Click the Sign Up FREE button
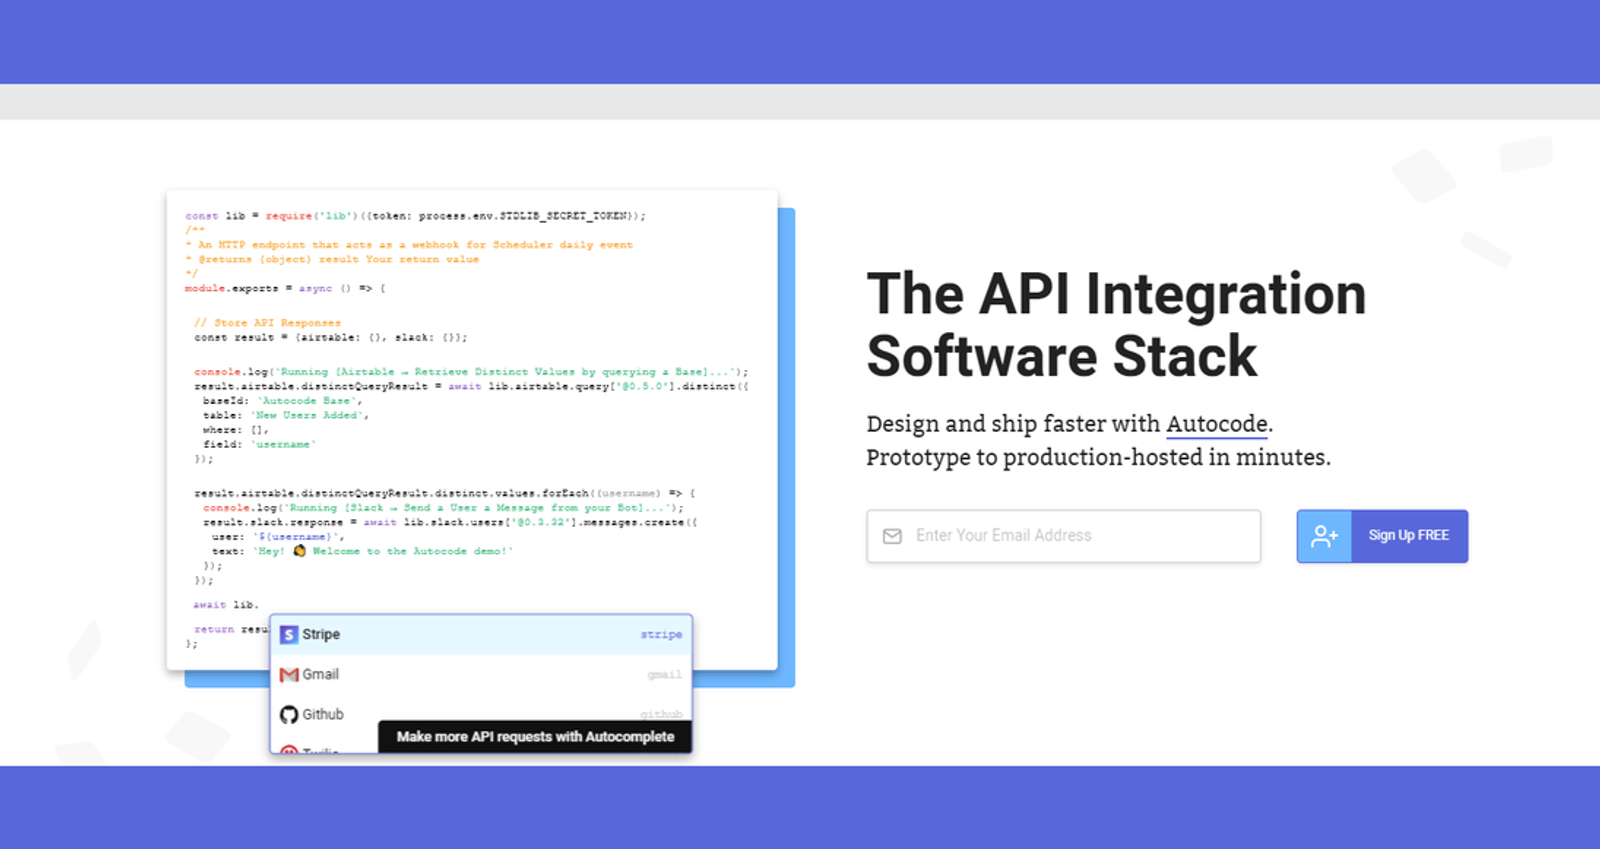This screenshot has width=1600, height=849. click(x=1382, y=536)
